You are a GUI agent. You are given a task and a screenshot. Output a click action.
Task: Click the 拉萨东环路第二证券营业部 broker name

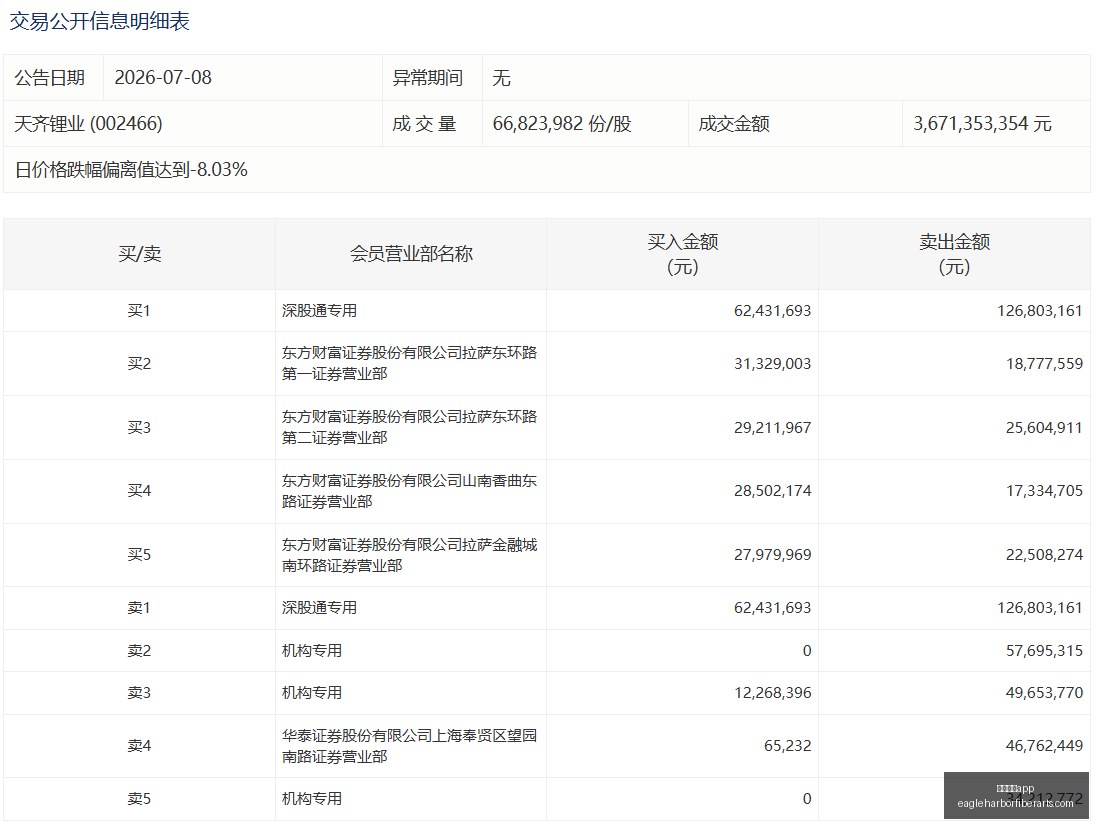[409, 427]
